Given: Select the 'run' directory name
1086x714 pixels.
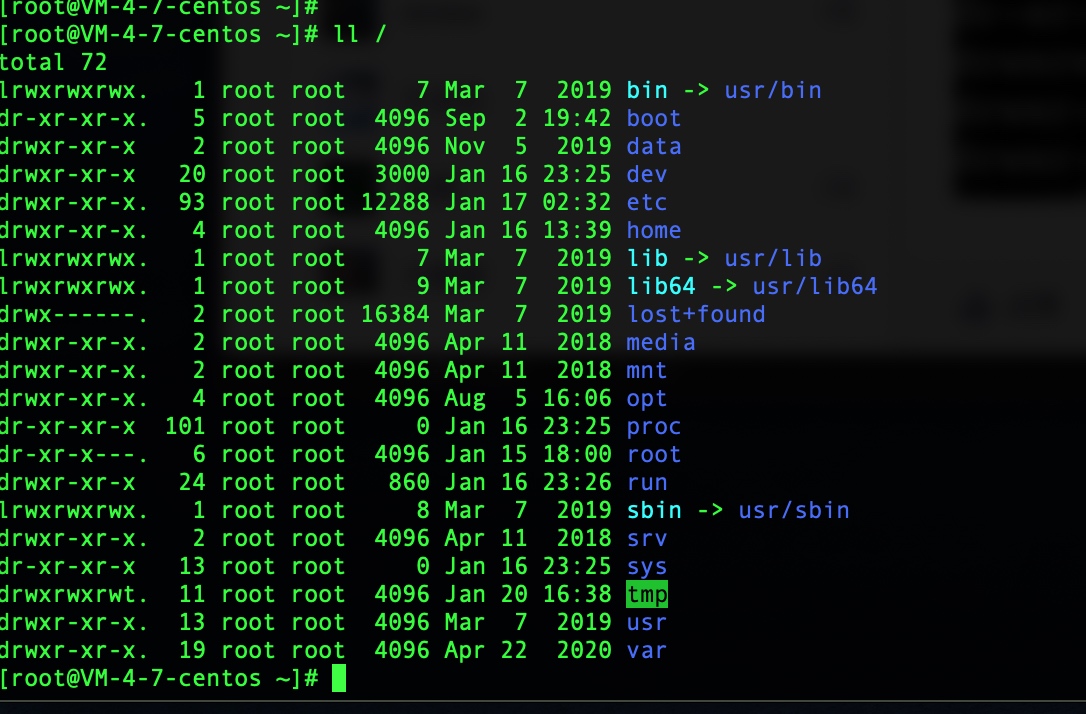Looking at the screenshot, I should (647, 482).
